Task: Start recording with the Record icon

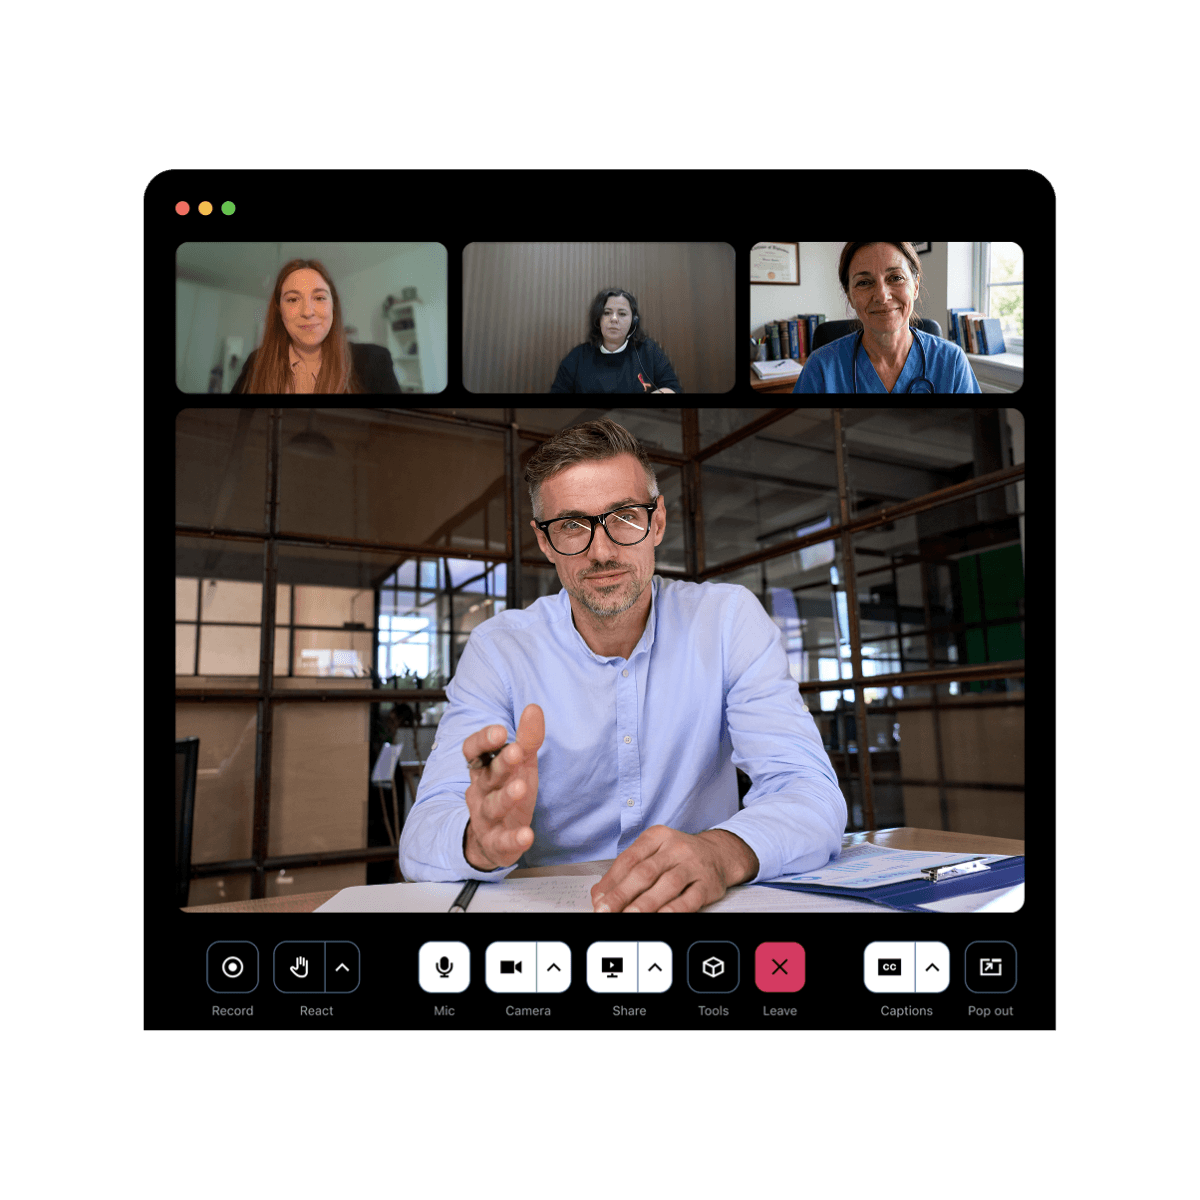Action: point(233,966)
